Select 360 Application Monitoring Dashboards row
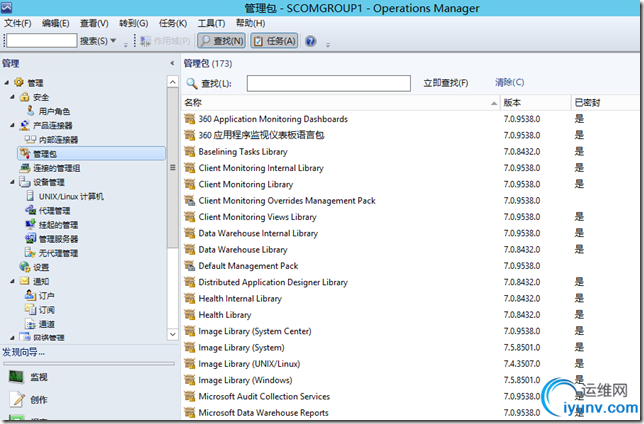Image resolution: width=644 pixels, height=424 pixels. pyautogui.click(x=409, y=119)
